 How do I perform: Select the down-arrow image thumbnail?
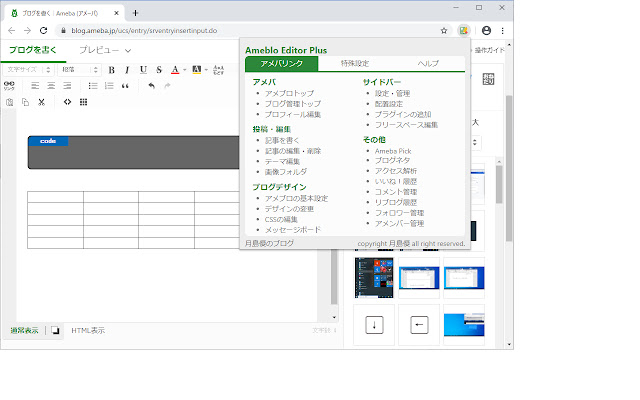374,325
